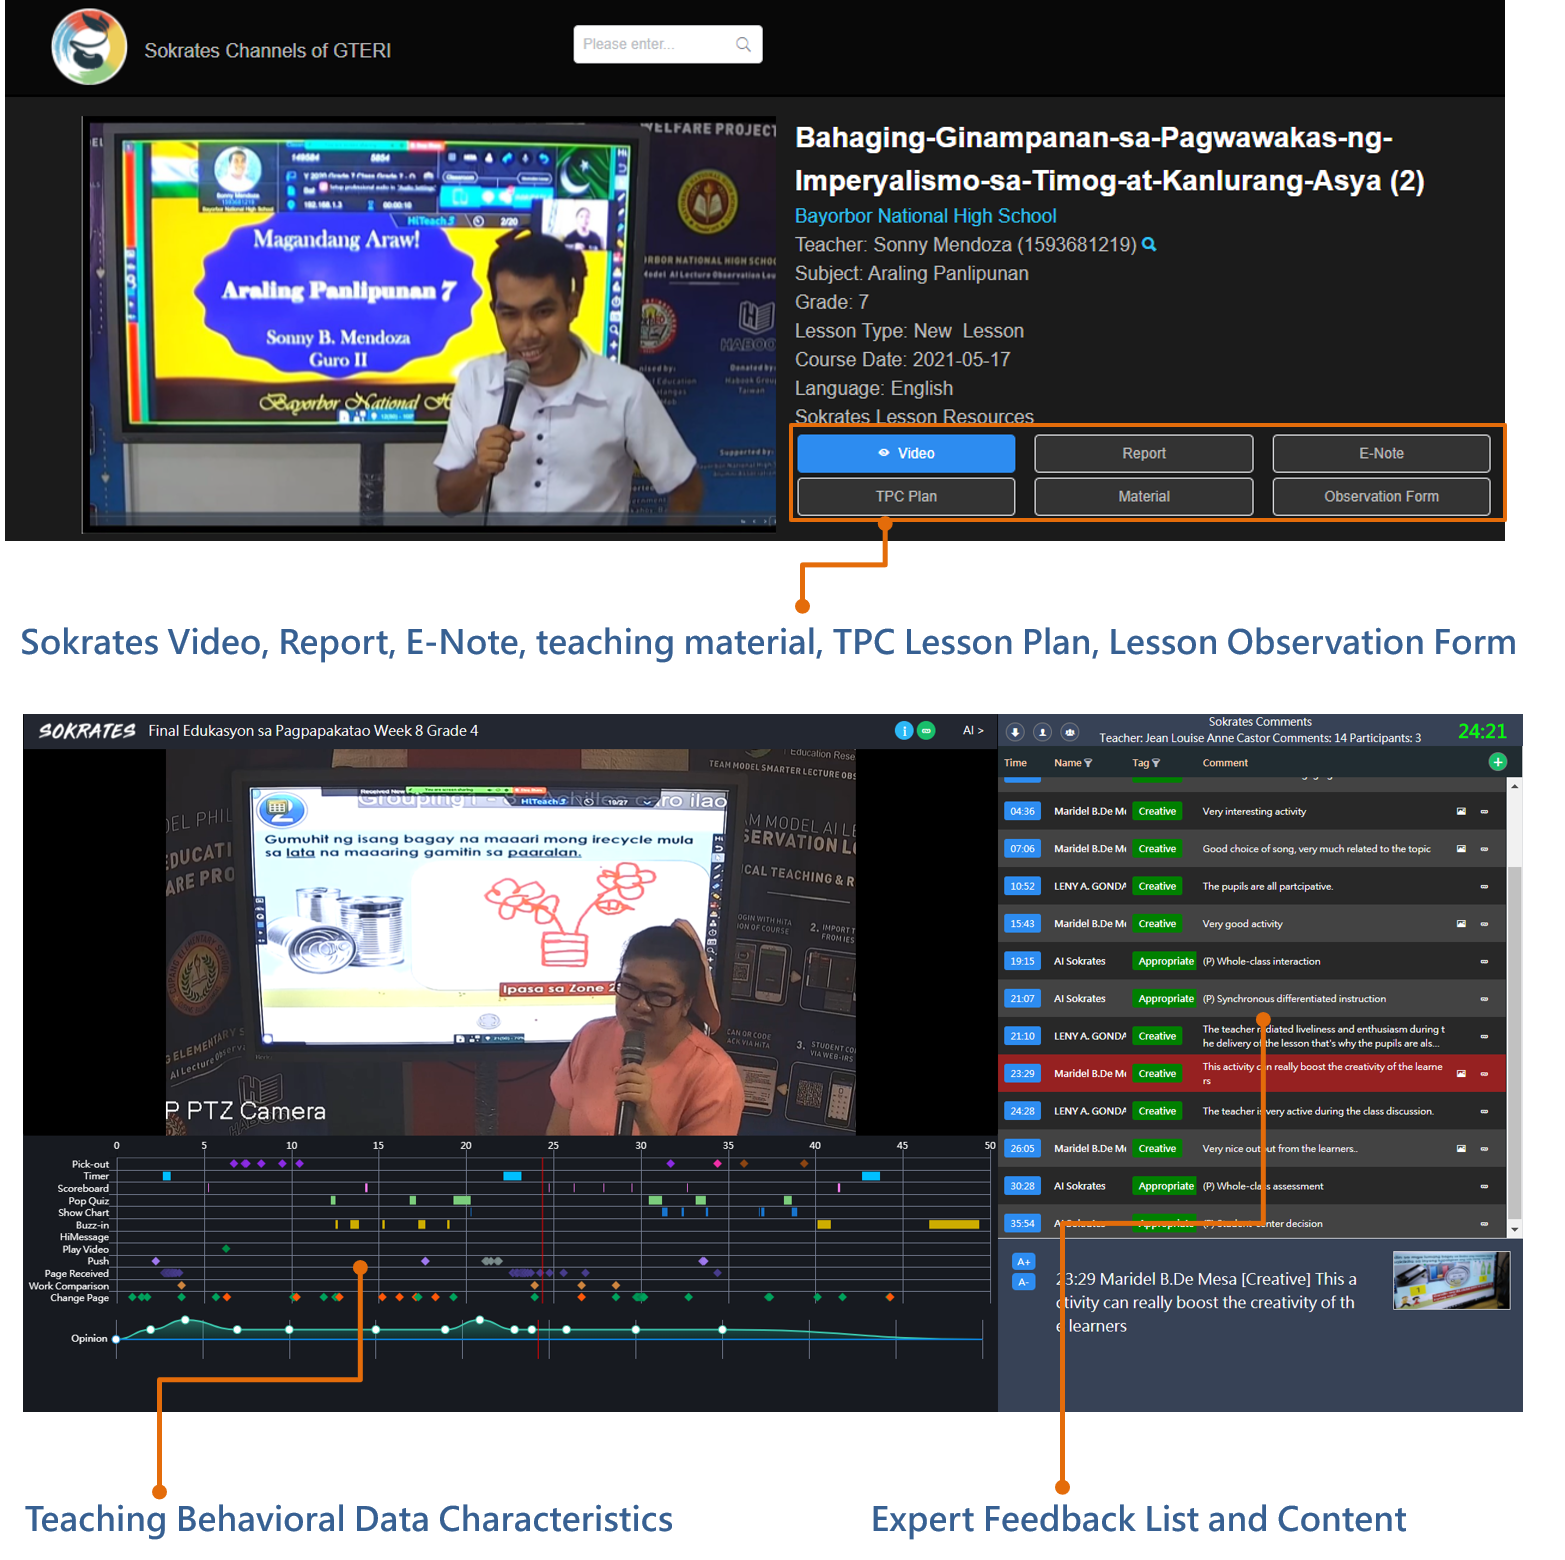The width and height of the screenshot is (1565, 1560).
Task: Jump to the 26:05 timestamp
Action: 1022,1148
